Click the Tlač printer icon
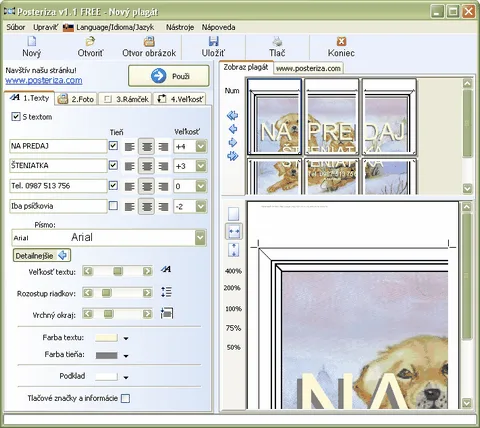This screenshot has height=428, width=480. 277,41
